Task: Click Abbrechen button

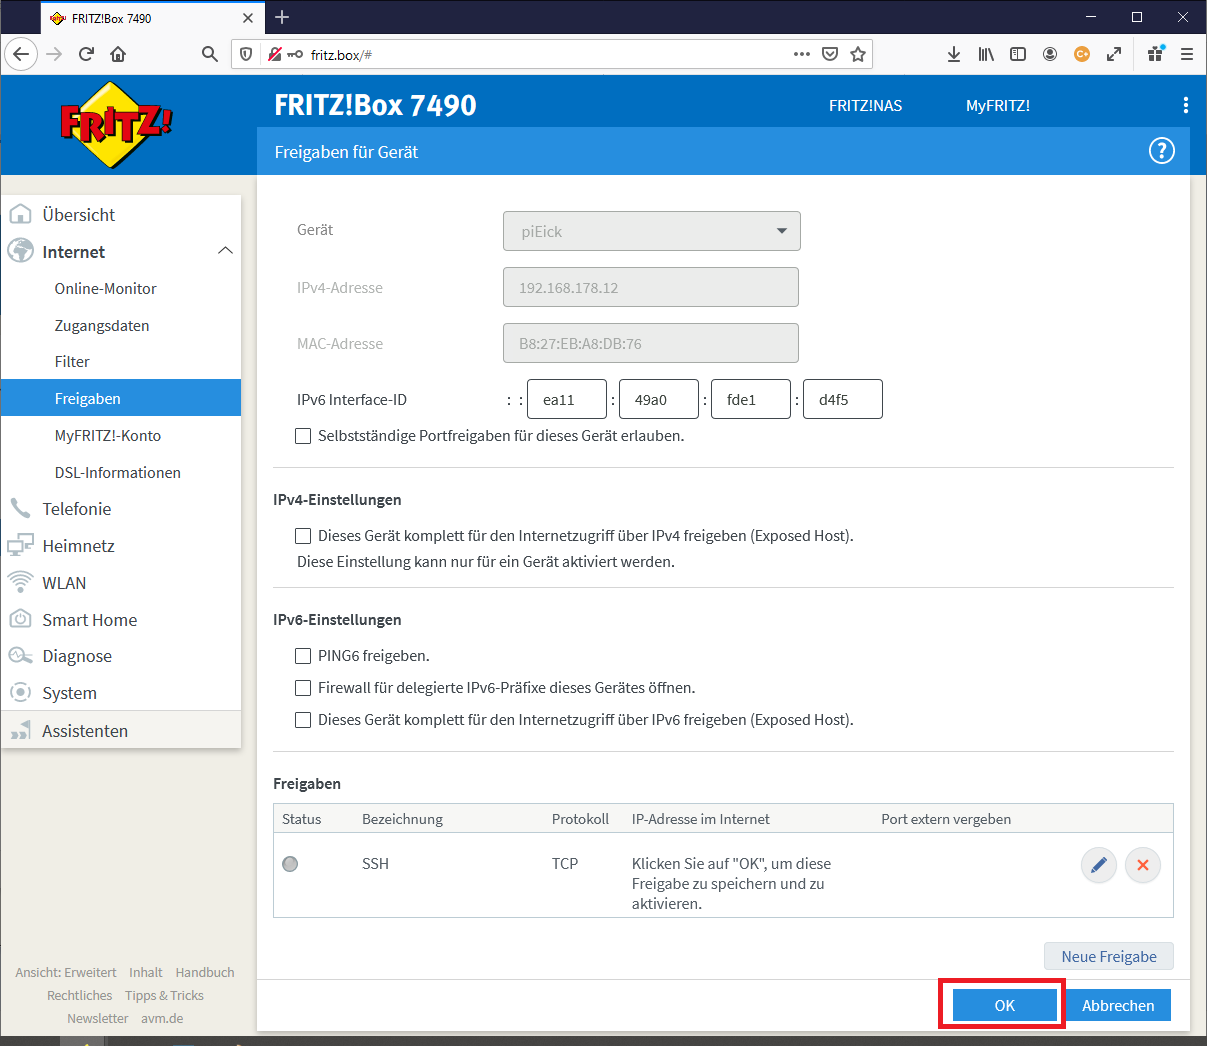Action: point(1118,1006)
